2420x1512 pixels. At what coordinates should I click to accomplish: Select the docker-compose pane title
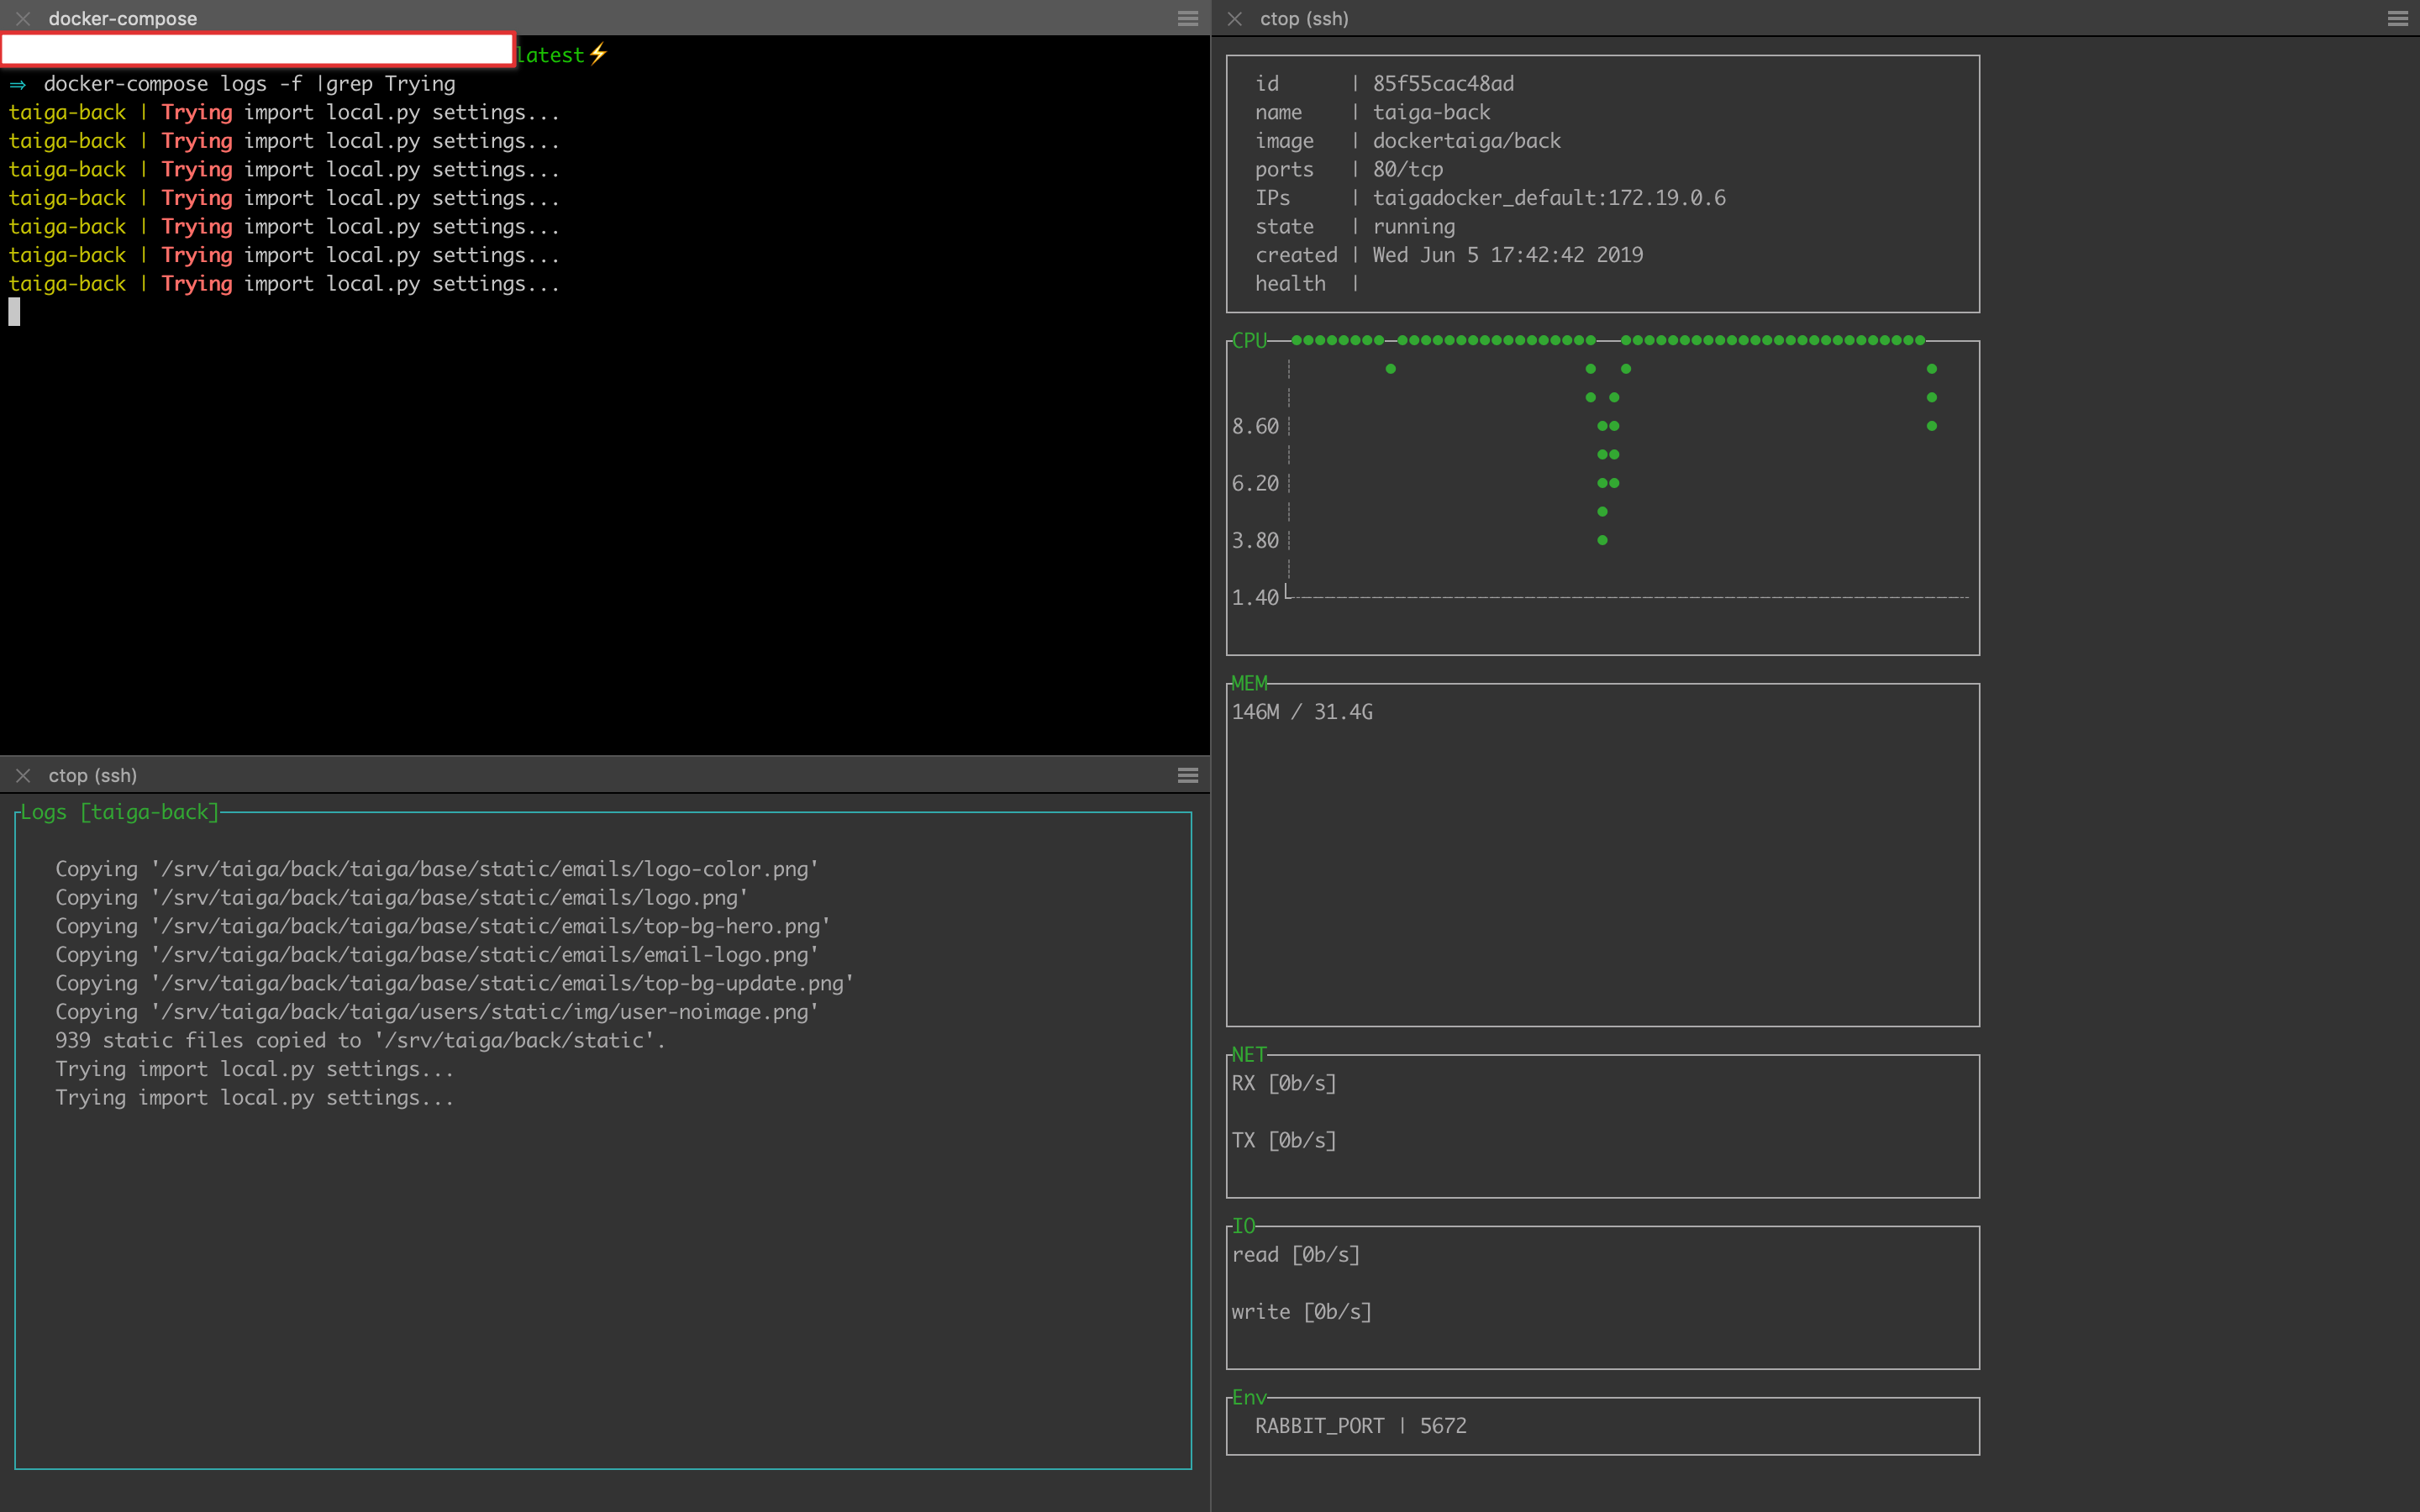click(x=123, y=18)
